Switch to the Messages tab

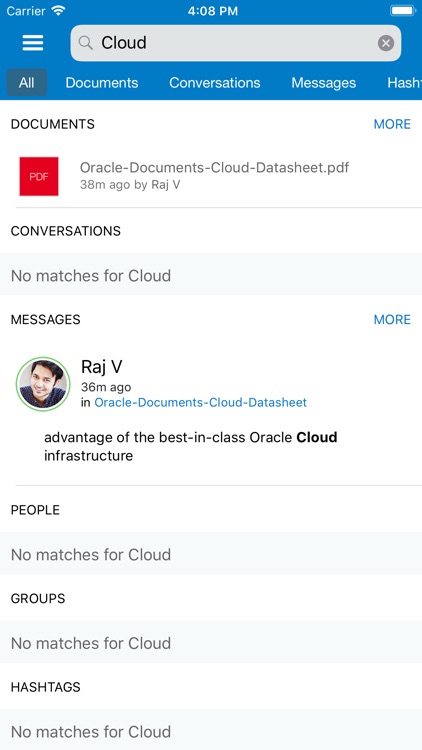coord(323,83)
